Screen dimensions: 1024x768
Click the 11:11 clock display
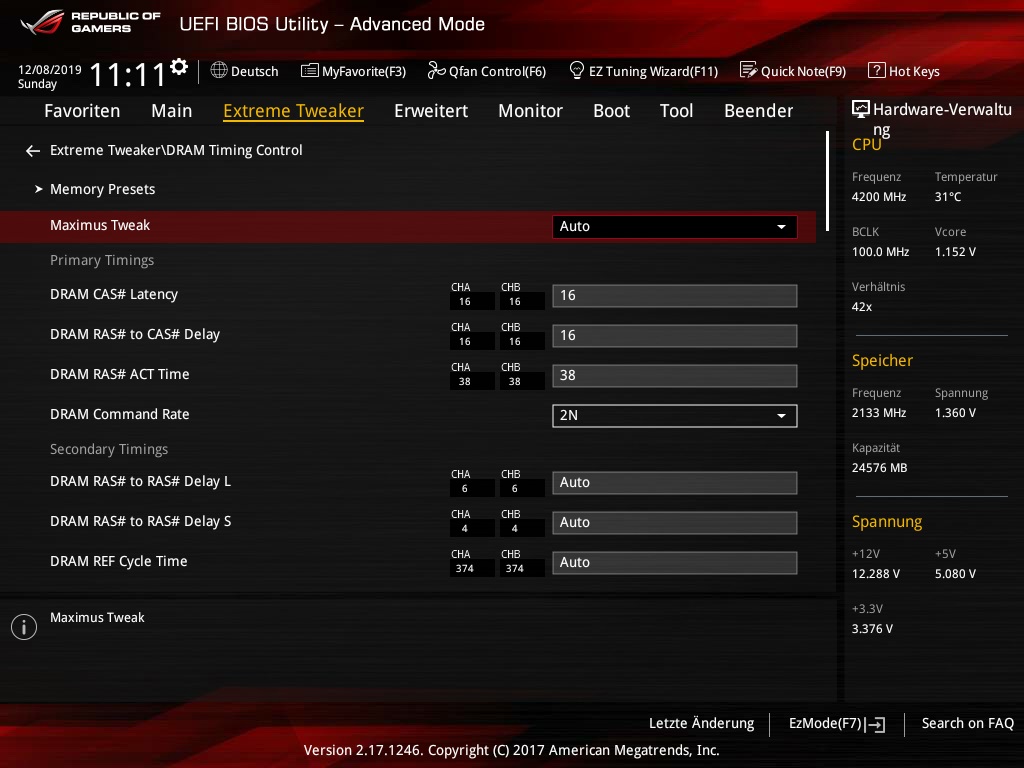coord(127,74)
